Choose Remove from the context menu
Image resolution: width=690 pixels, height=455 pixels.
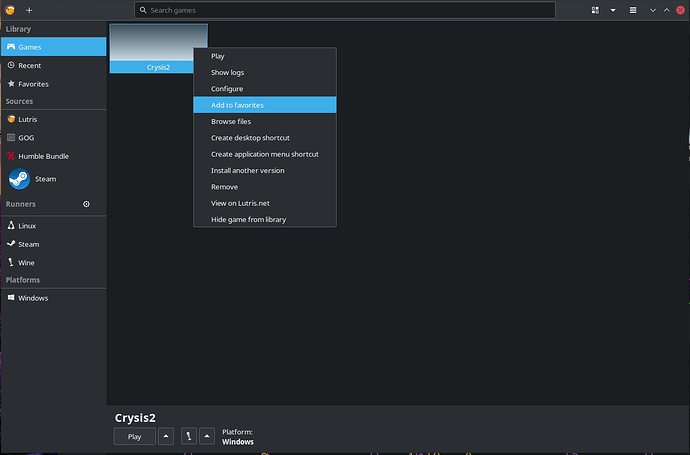point(265,187)
